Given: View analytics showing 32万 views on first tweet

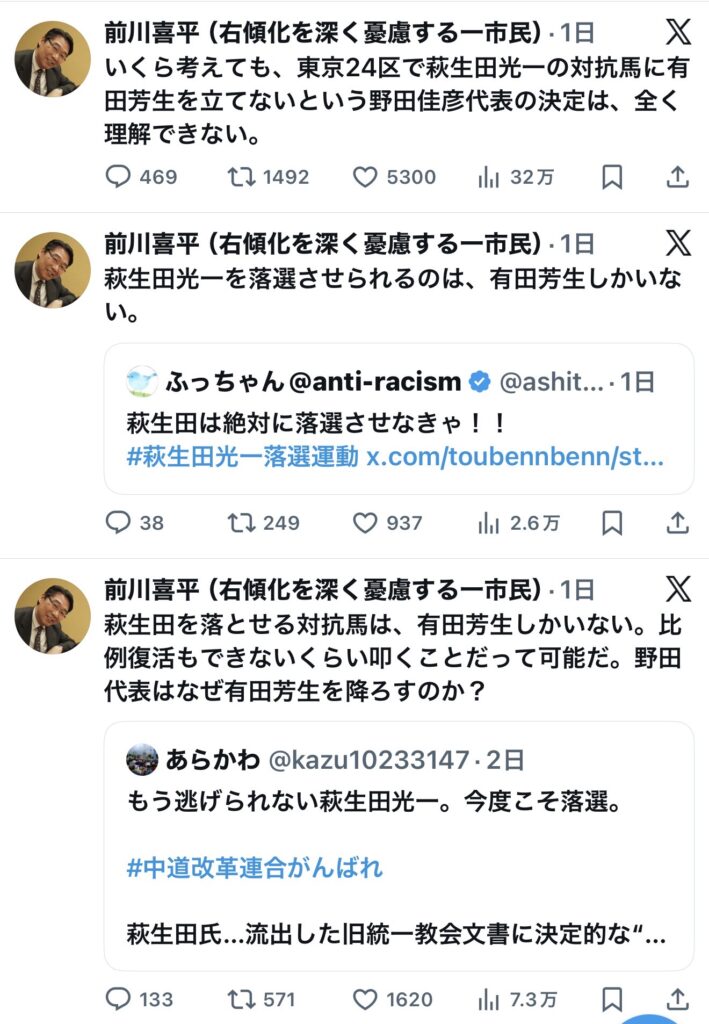Looking at the screenshot, I should coord(487,177).
